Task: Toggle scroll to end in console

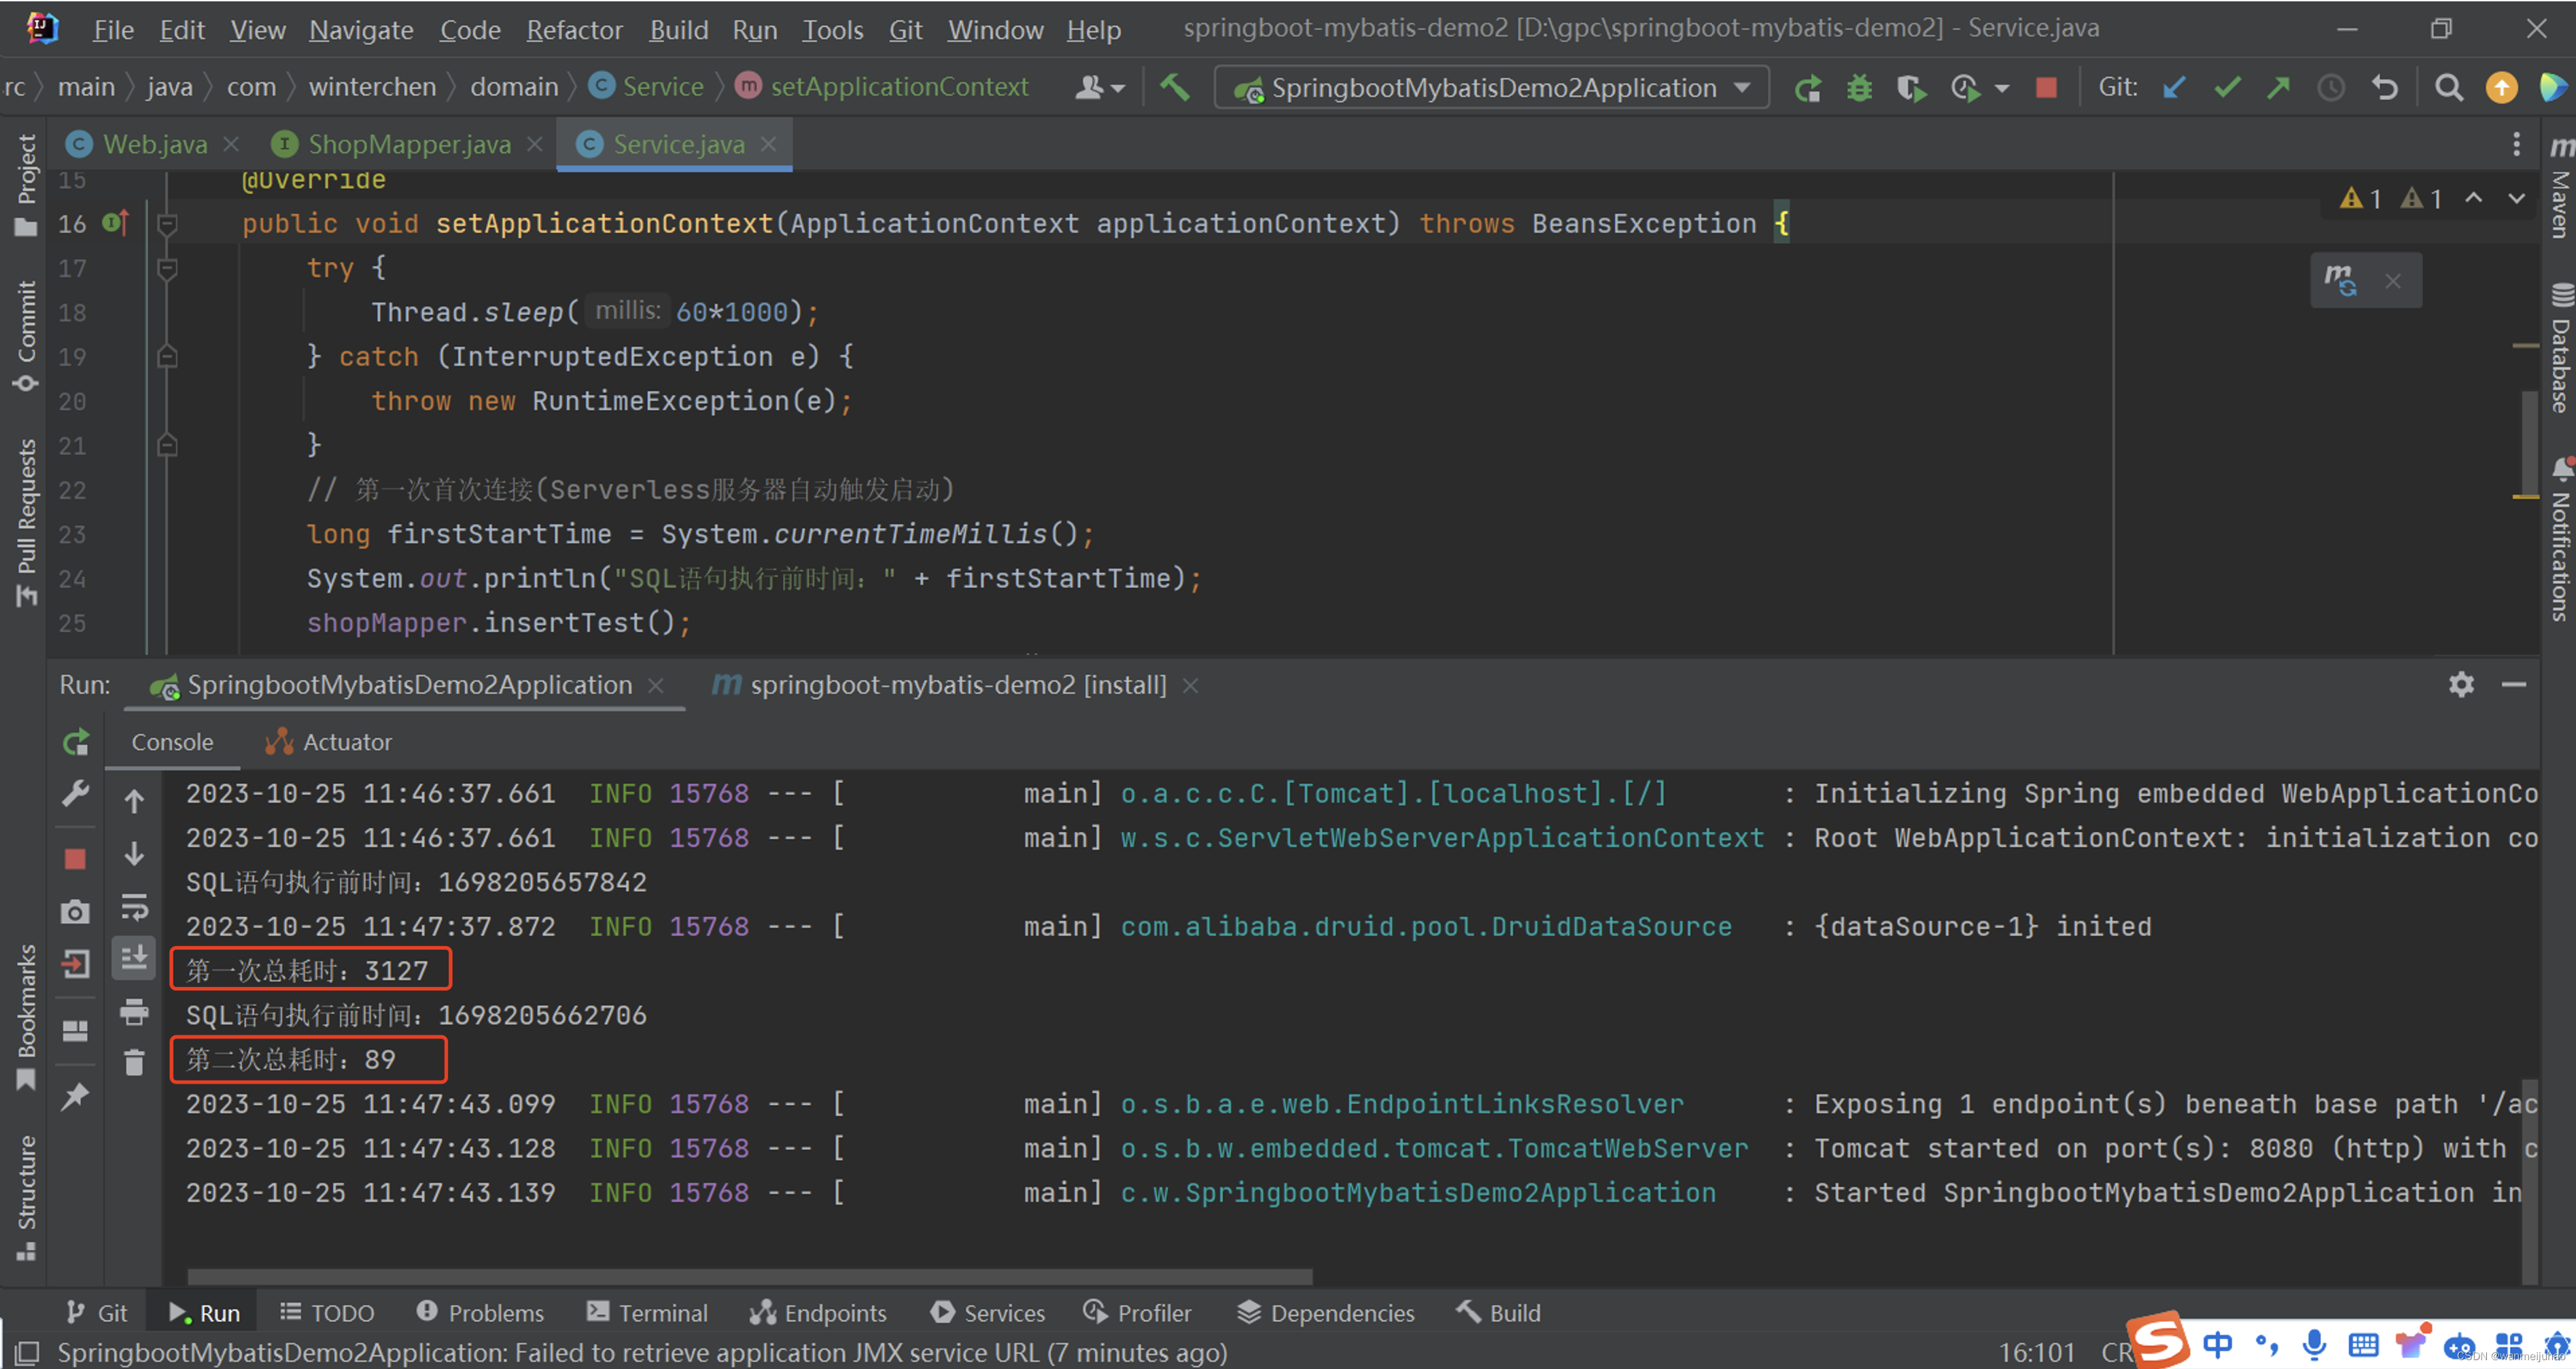Action: 134,959
